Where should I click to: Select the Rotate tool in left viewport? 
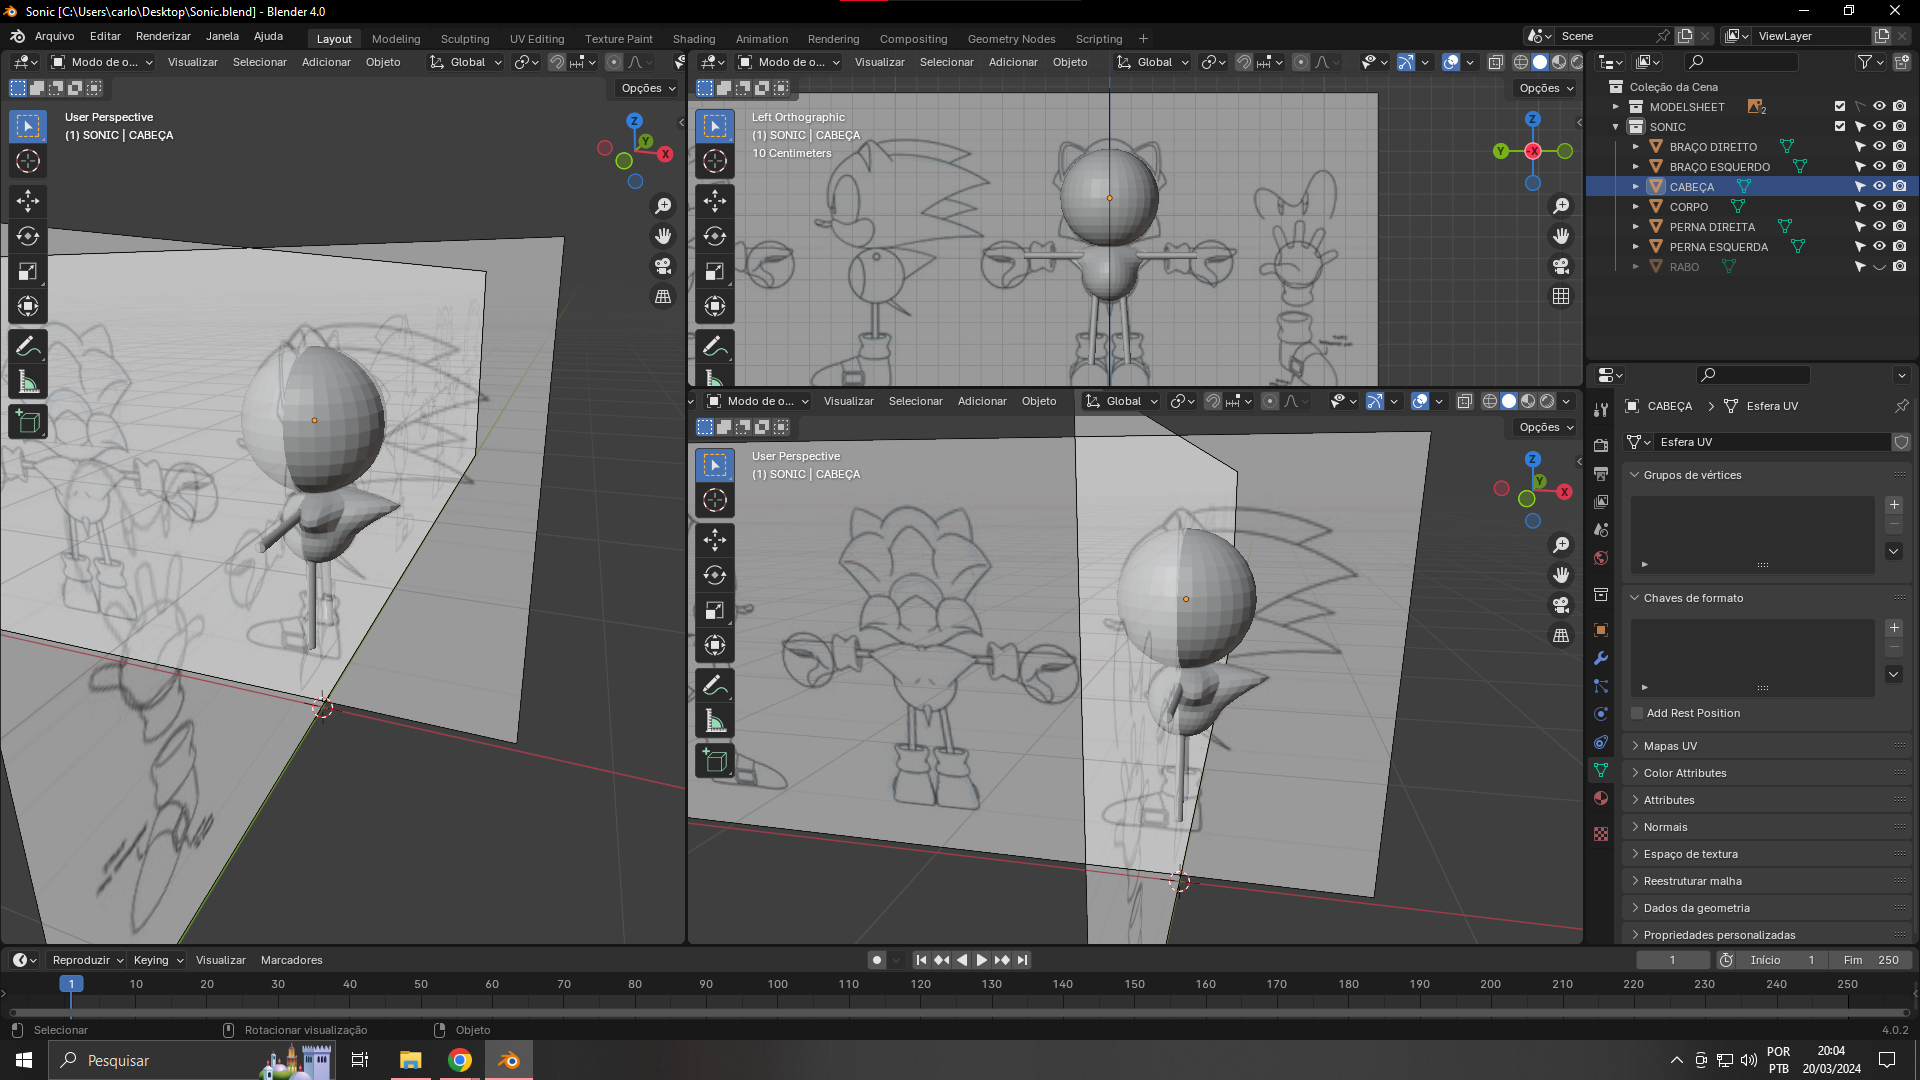tap(28, 236)
